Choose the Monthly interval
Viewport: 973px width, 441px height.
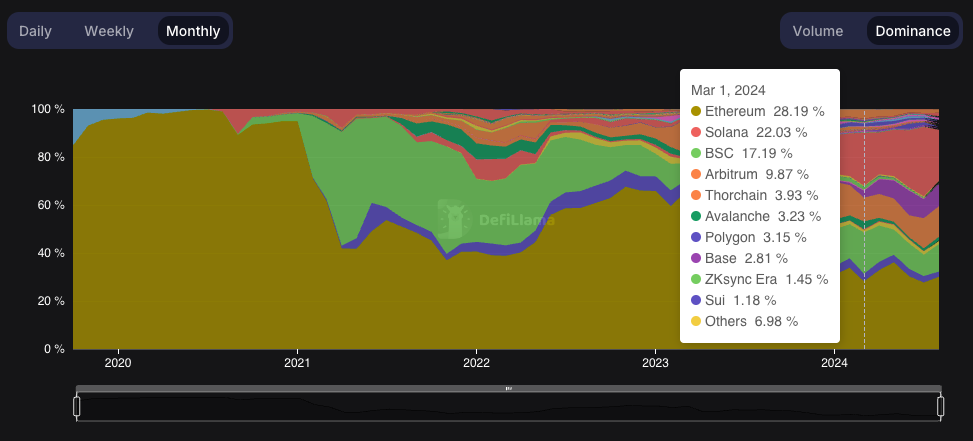tap(193, 31)
